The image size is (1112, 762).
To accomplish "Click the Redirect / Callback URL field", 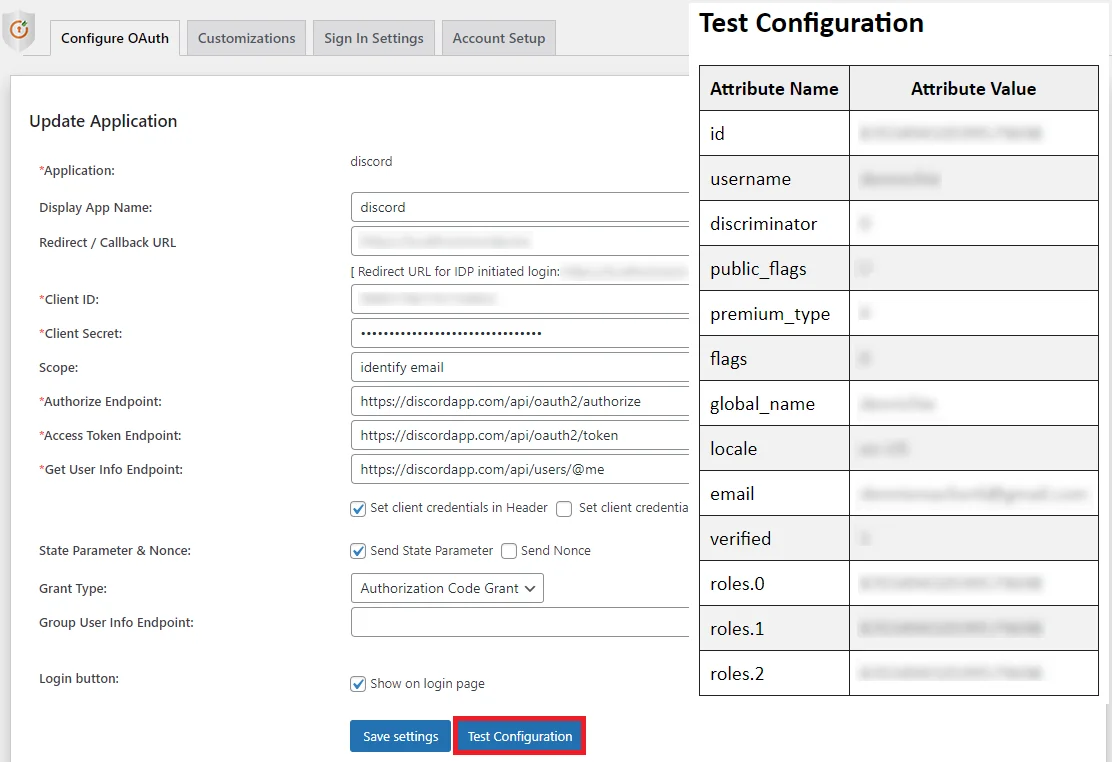I will [x=520, y=241].
